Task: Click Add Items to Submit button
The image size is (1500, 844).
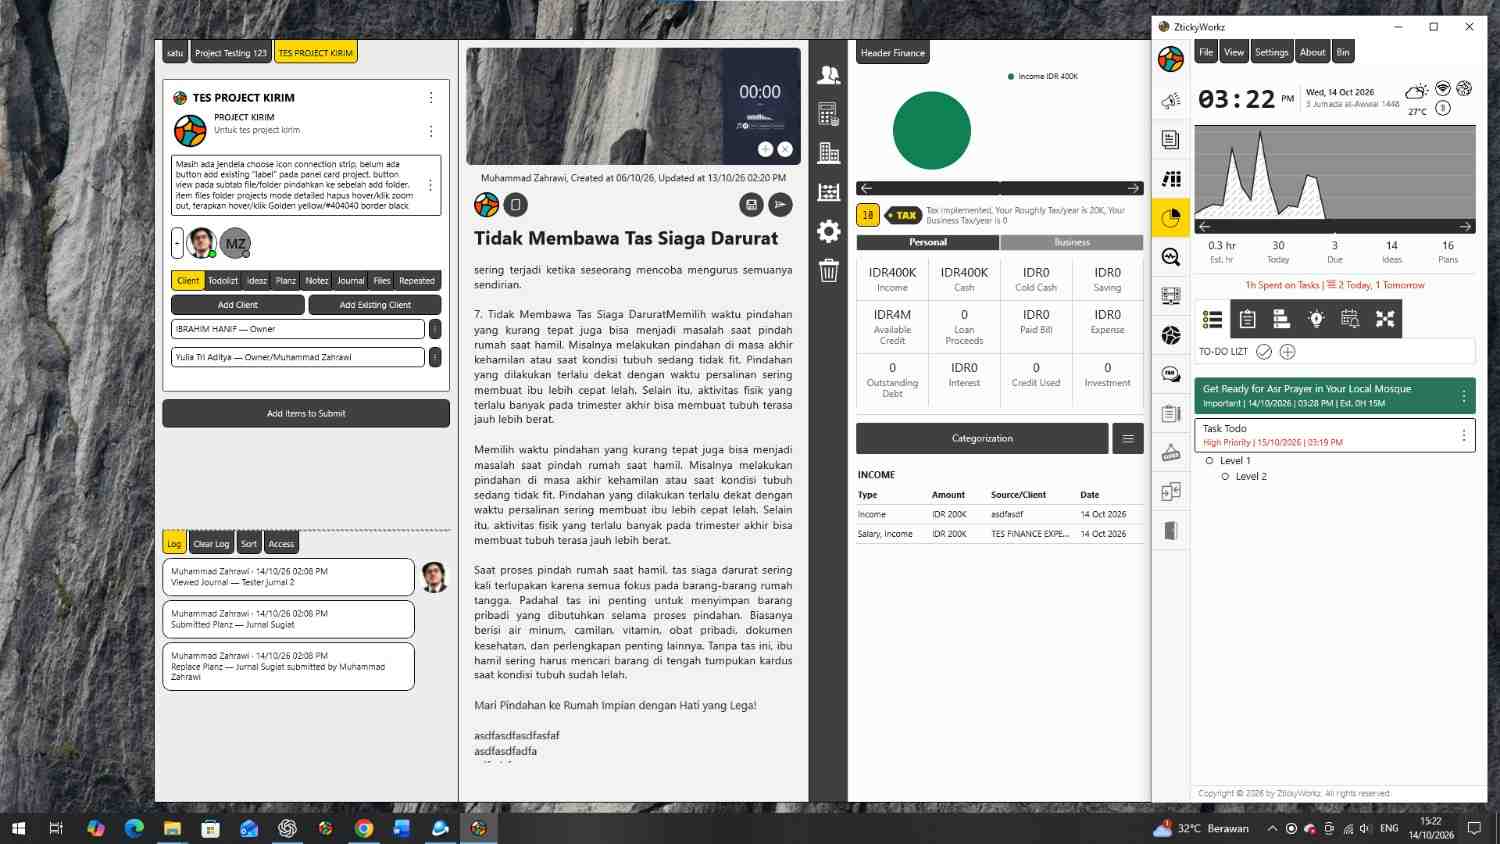Action: 306,413
